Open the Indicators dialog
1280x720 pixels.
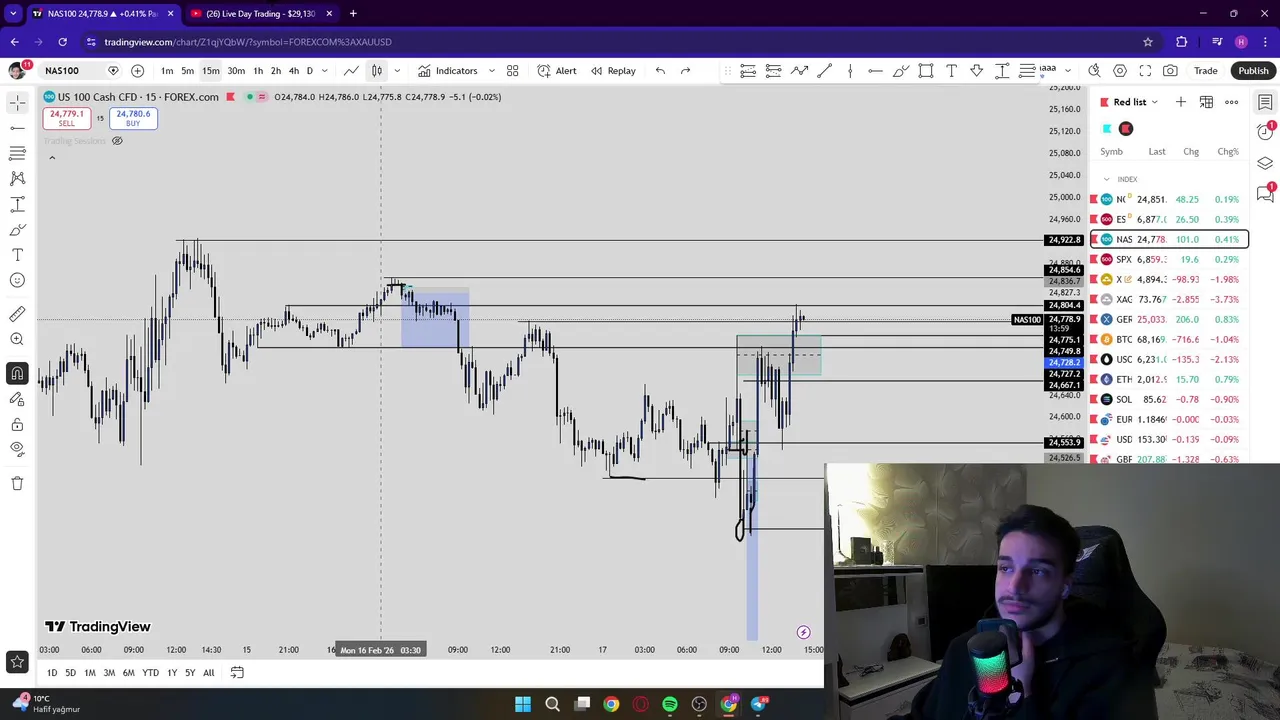click(447, 71)
